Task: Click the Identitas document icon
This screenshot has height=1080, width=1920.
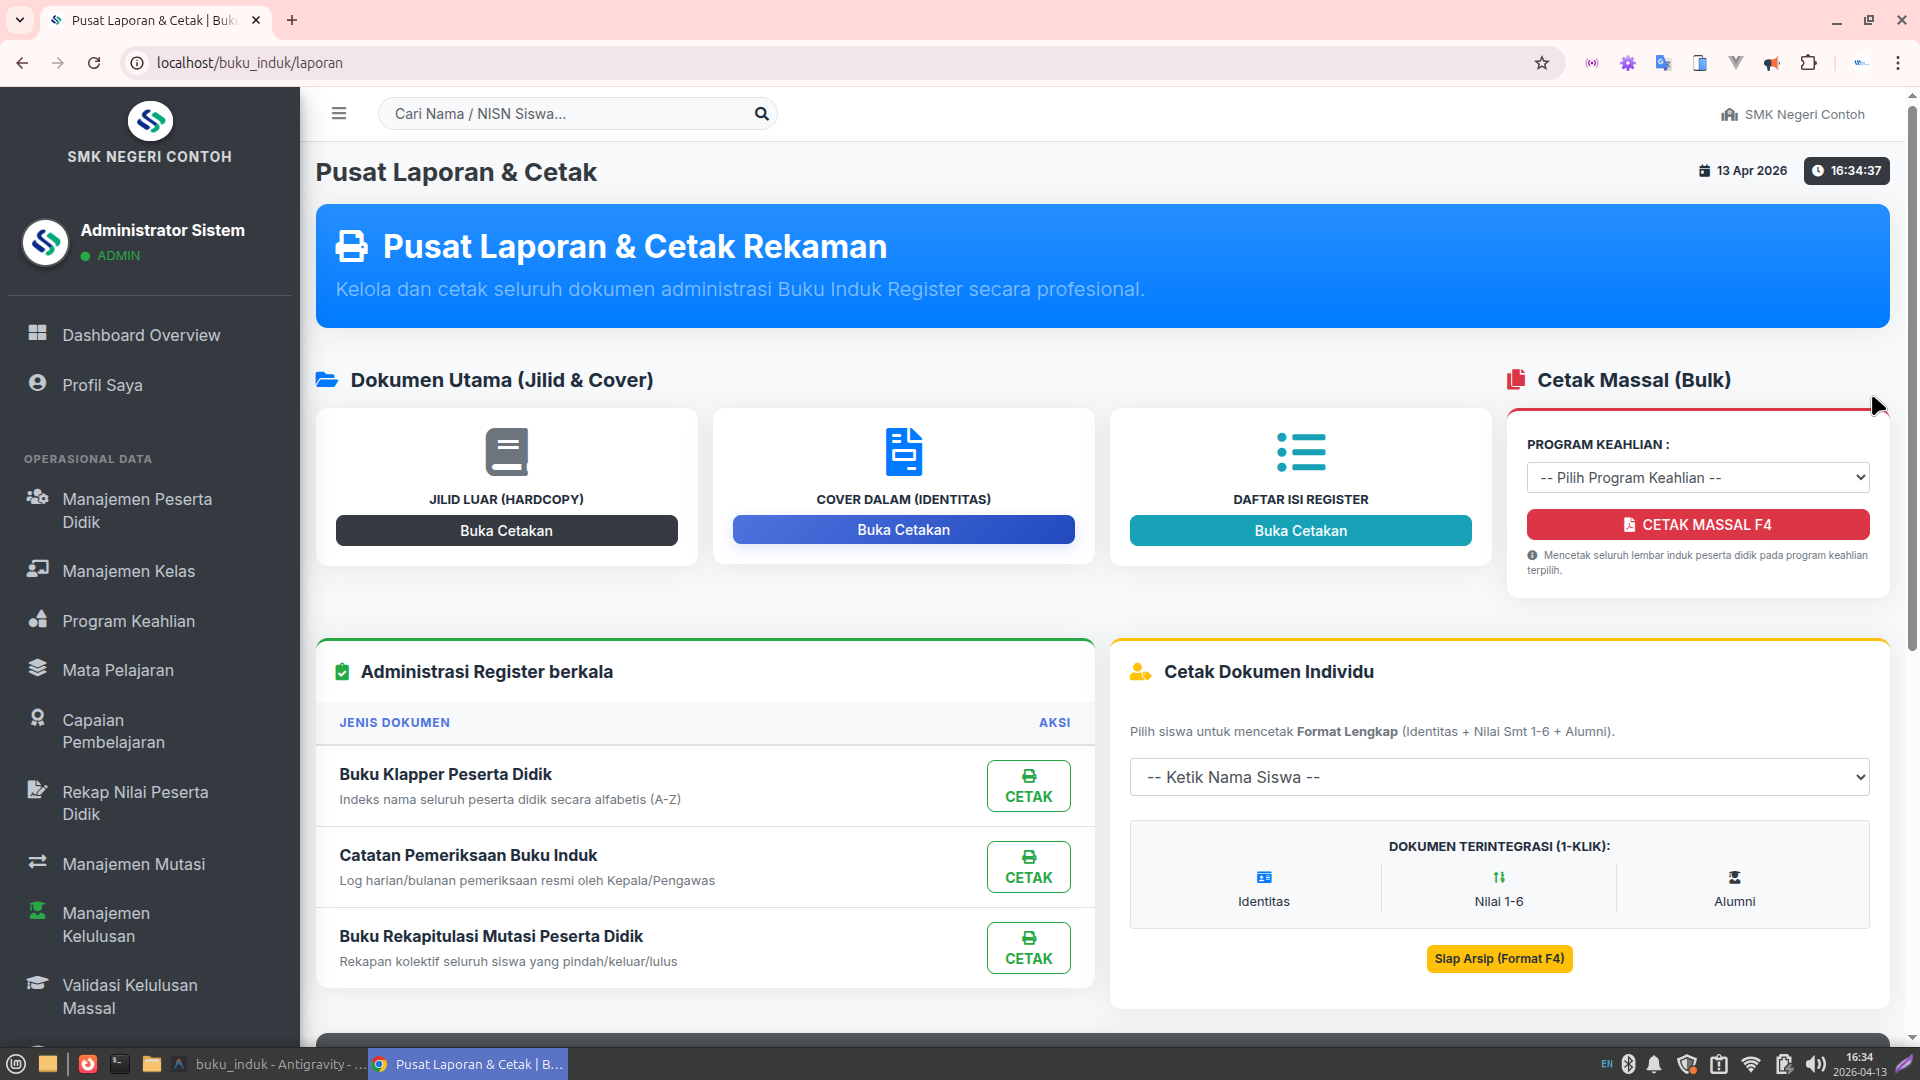Action: [1264, 878]
